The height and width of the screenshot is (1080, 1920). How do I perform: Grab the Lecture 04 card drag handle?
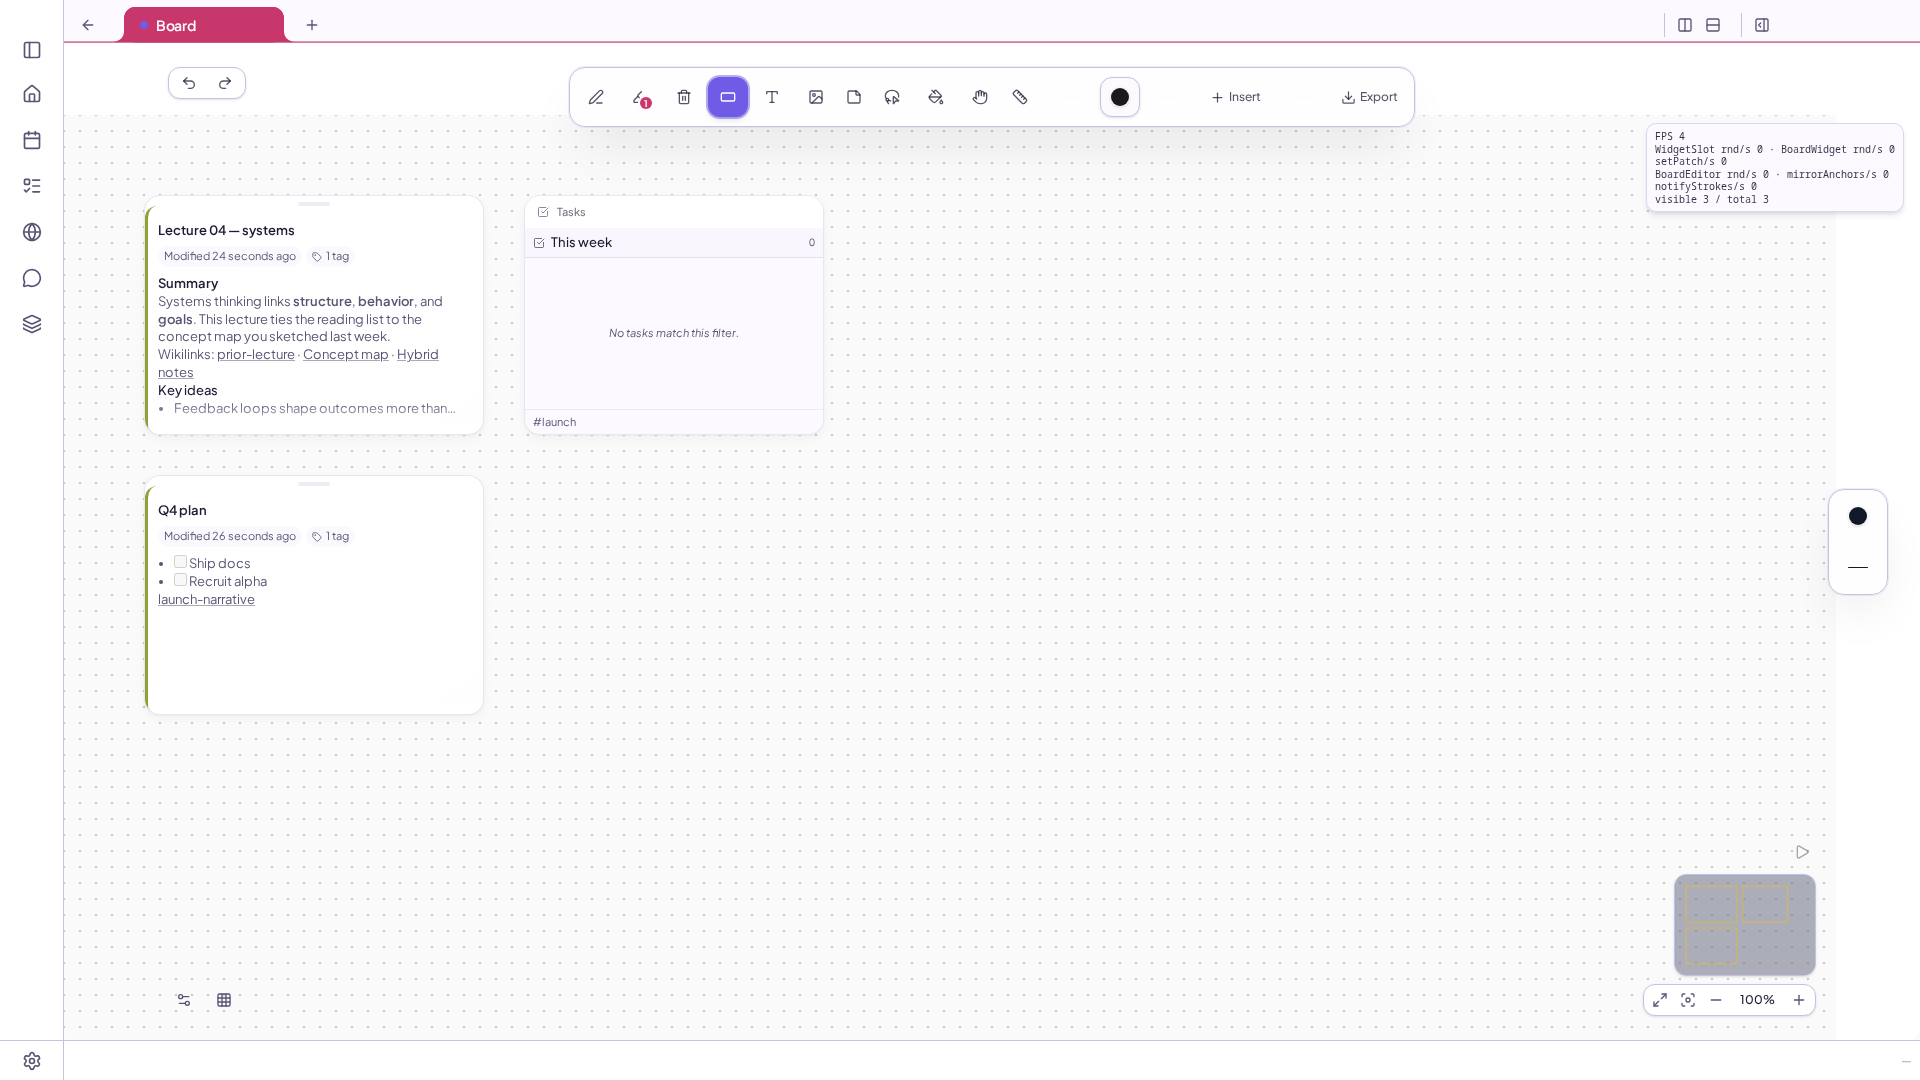(314, 204)
